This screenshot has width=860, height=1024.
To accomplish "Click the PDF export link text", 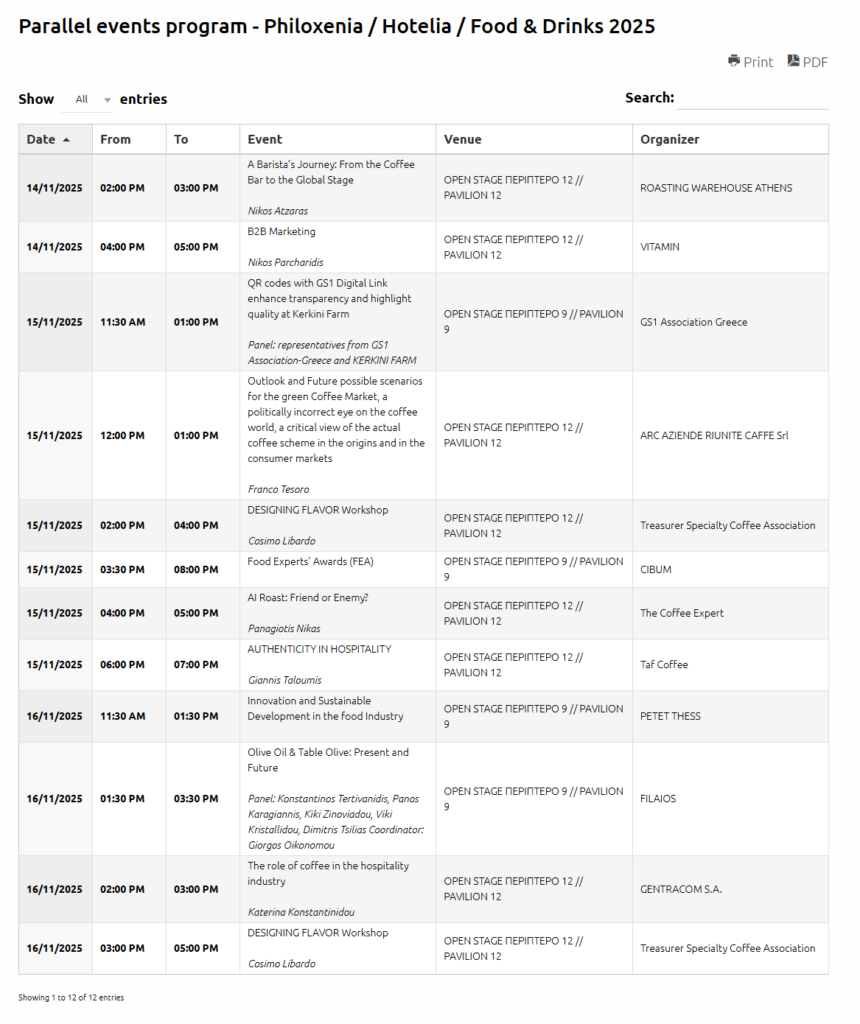I will coord(815,62).
